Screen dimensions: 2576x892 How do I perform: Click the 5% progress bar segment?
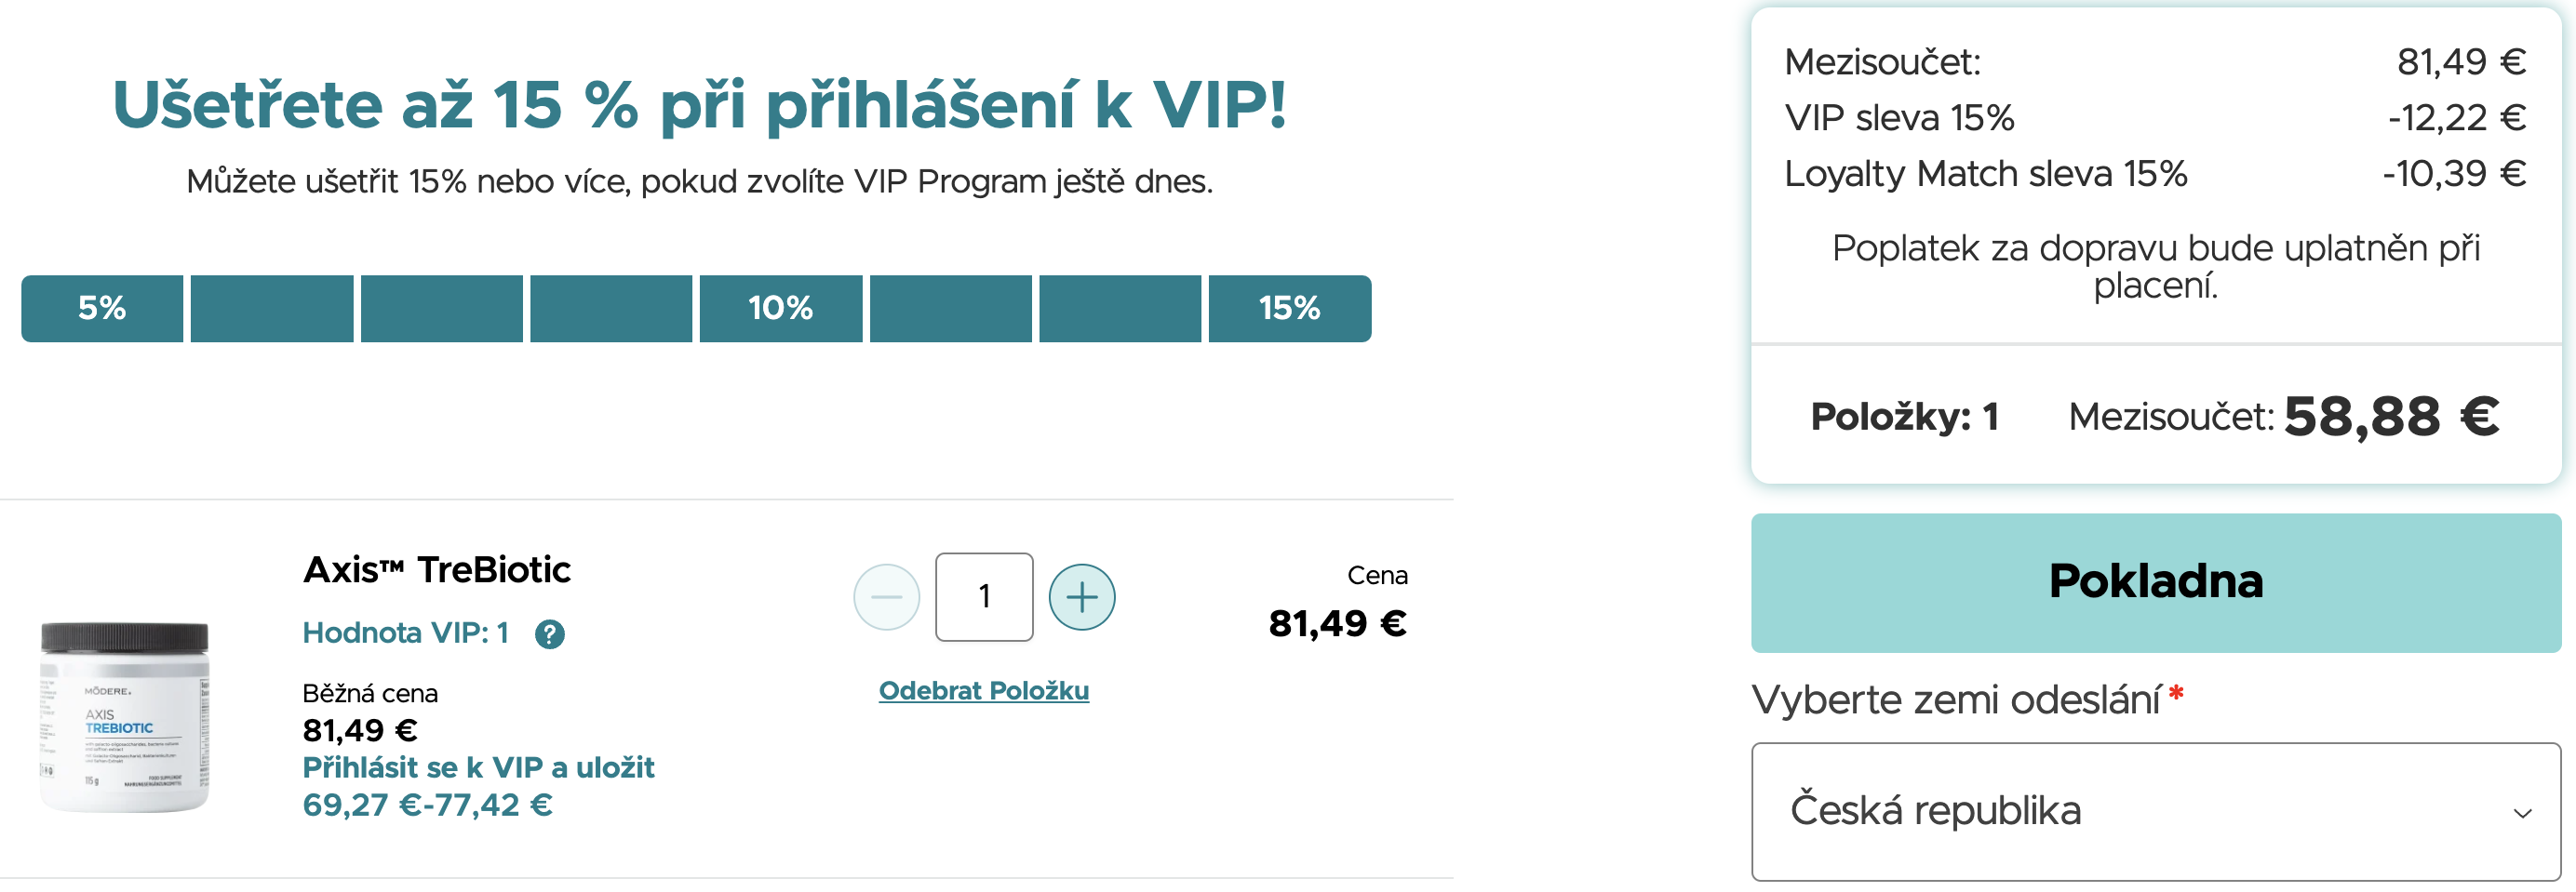(102, 309)
